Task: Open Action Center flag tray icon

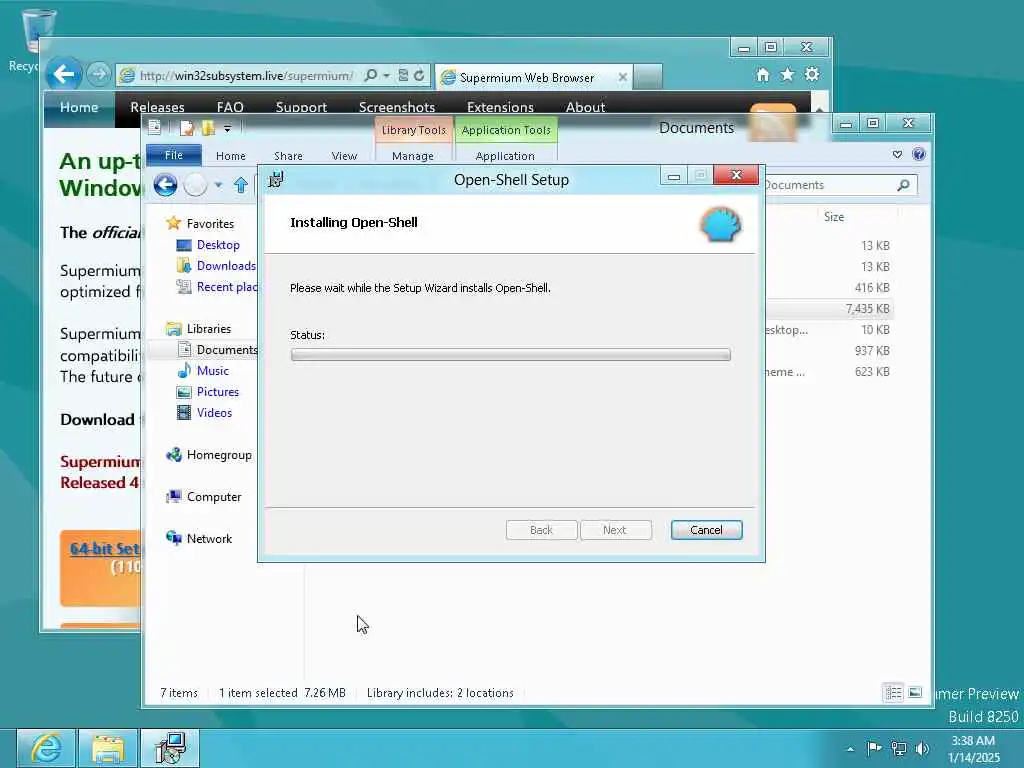Action: 874,748
